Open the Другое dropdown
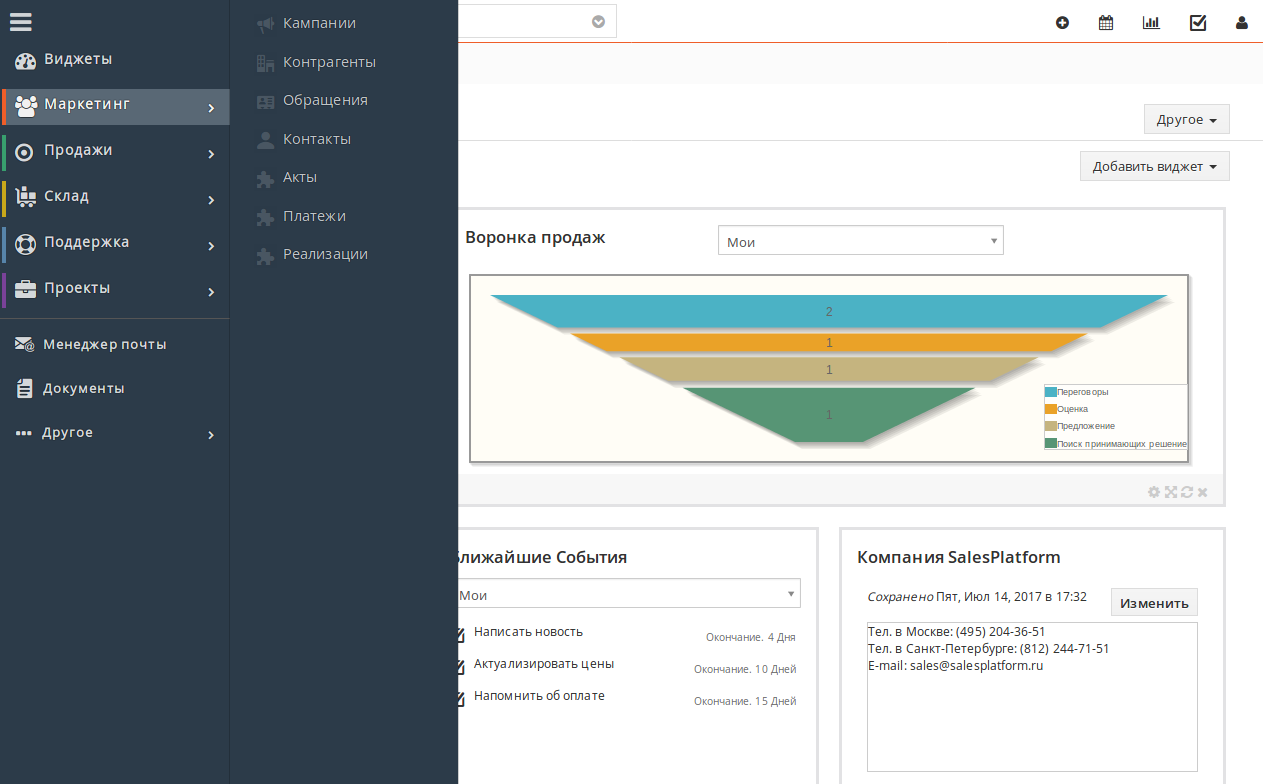Screen dimensions: 1263x784 1186,119
